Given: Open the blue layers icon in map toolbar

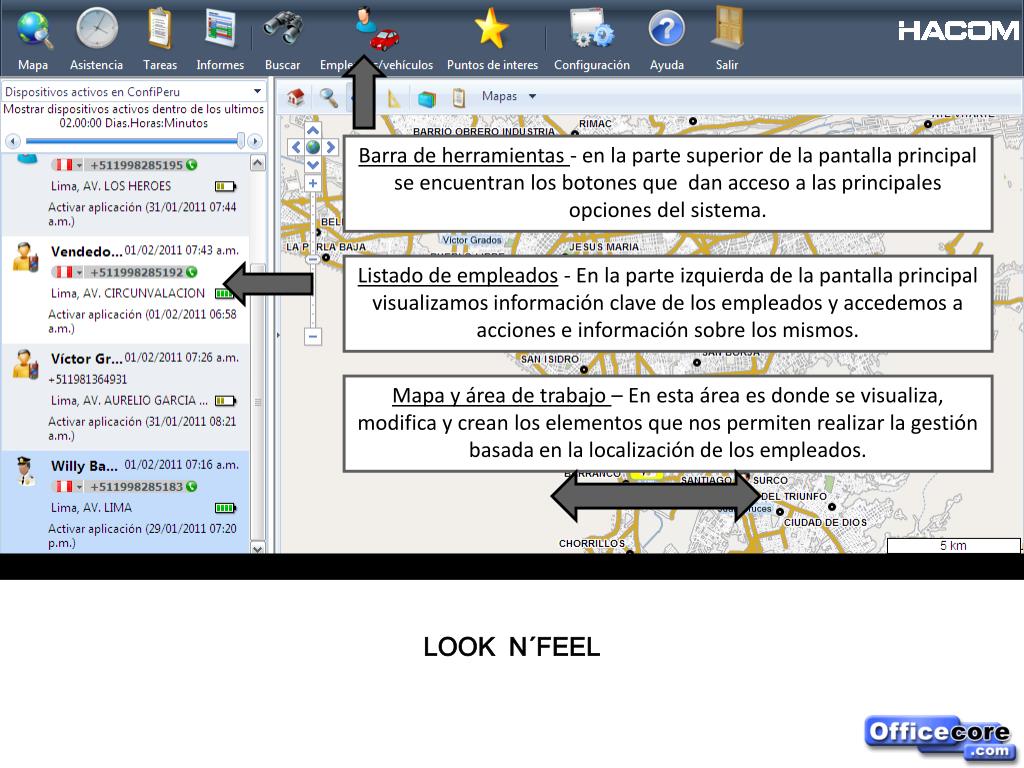Looking at the screenshot, I should 426,98.
